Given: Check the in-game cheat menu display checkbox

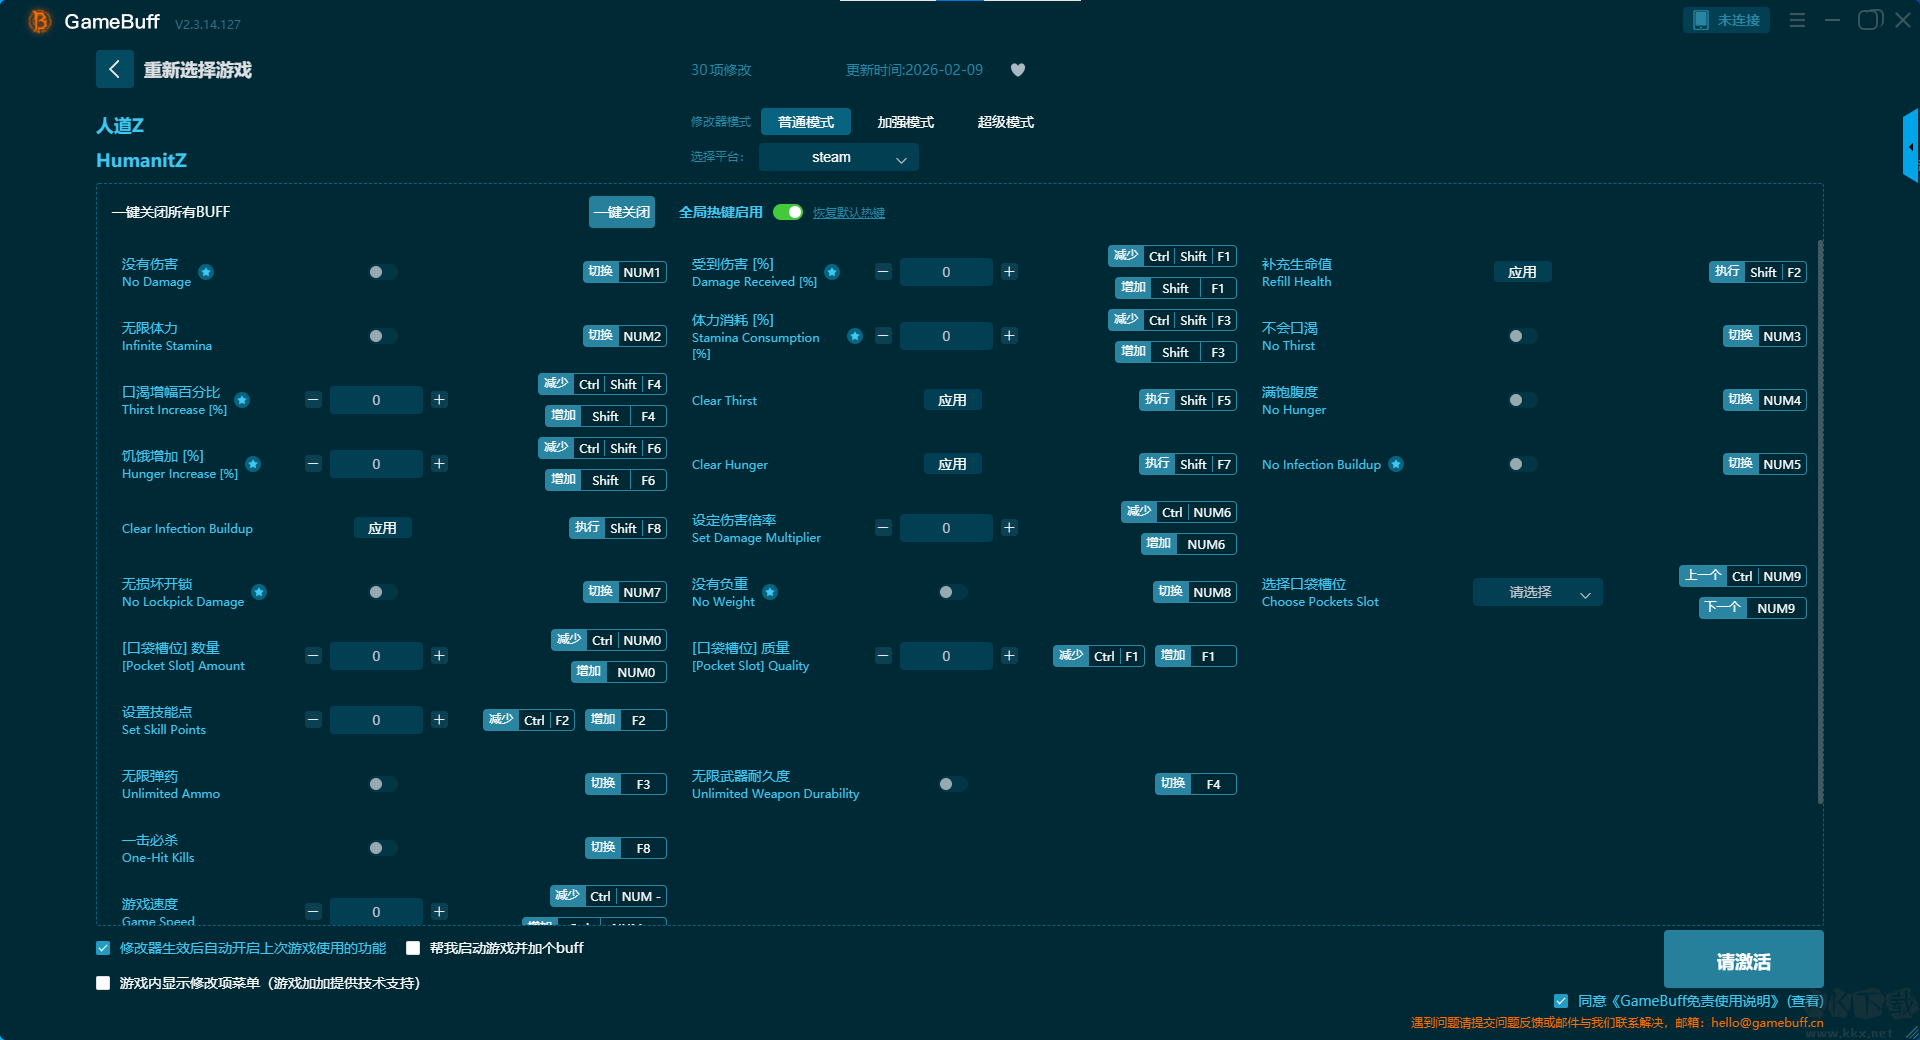Looking at the screenshot, I should click(x=103, y=983).
